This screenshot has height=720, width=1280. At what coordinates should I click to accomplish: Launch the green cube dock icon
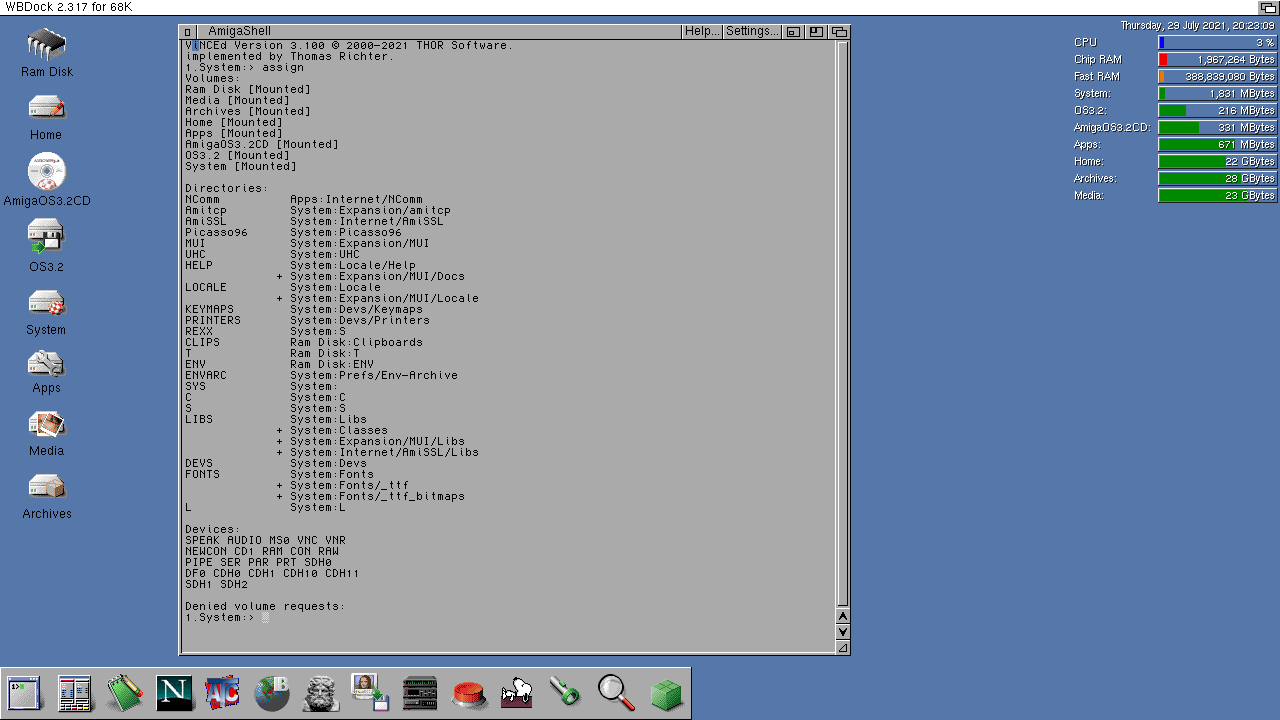pyautogui.click(x=666, y=693)
